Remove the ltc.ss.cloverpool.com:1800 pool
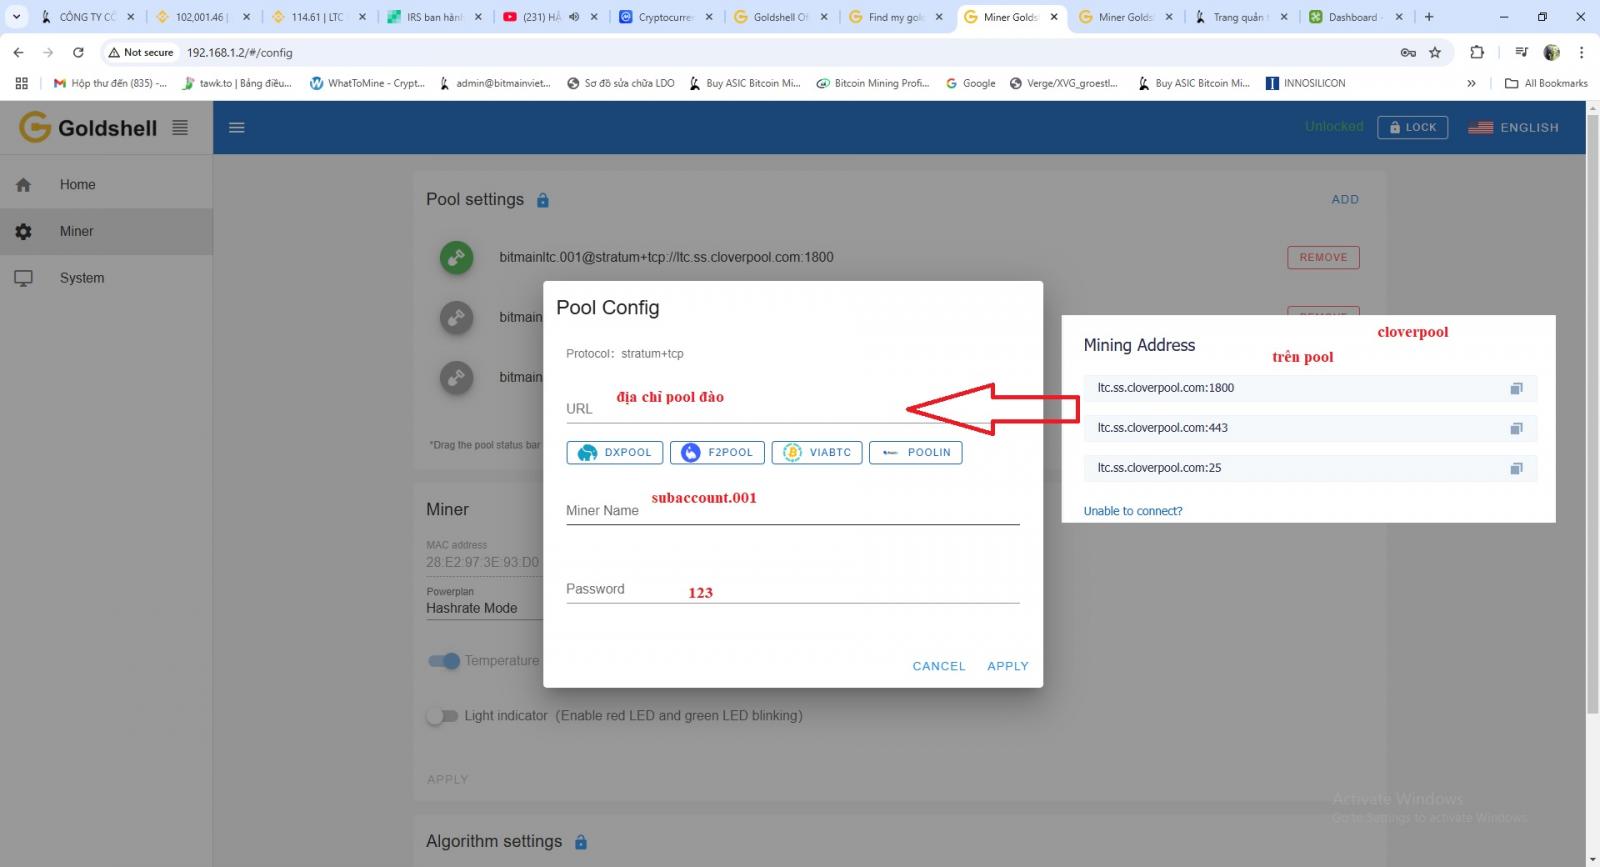This screenshot has height=867, width=1600. pos(1323,257)
